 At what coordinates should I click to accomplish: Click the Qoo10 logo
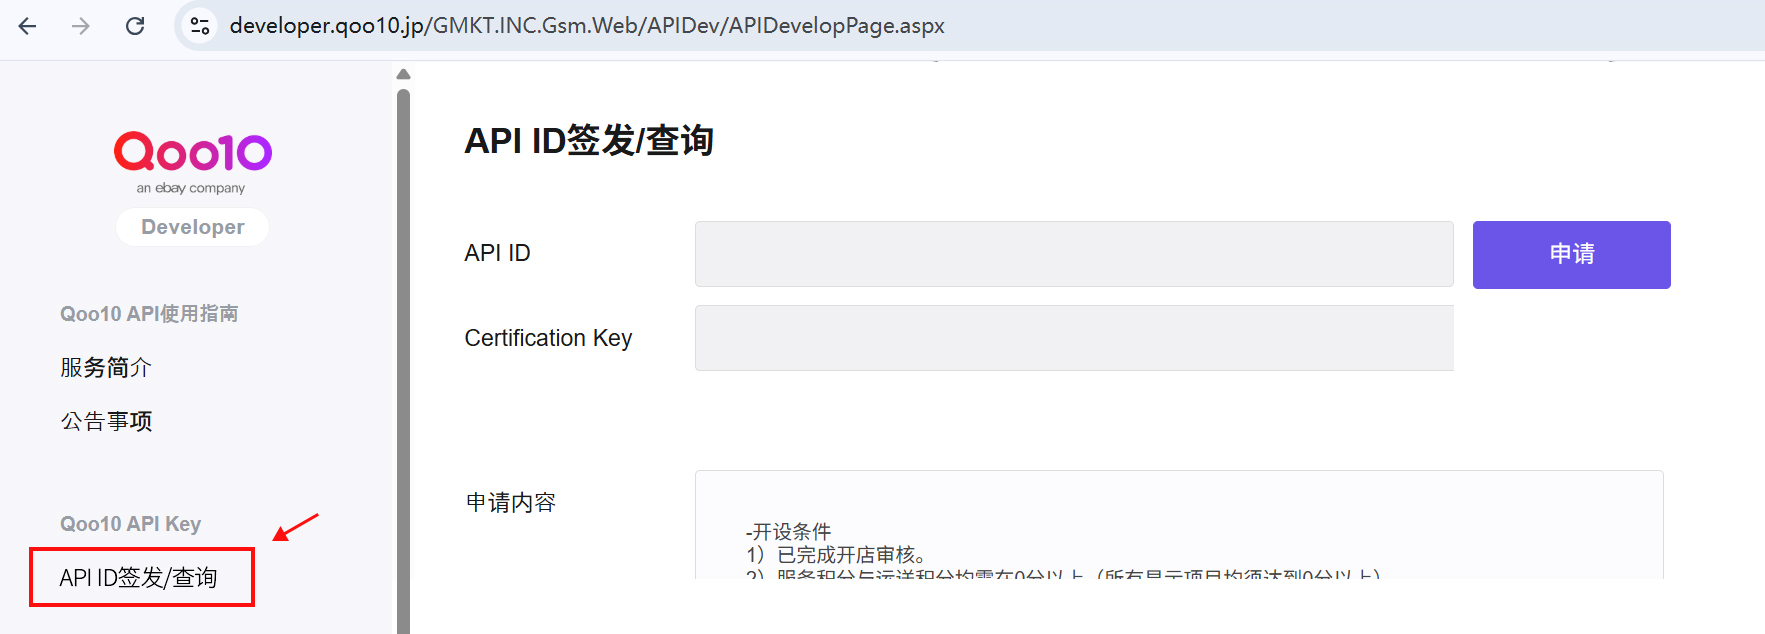click(192, 162)
